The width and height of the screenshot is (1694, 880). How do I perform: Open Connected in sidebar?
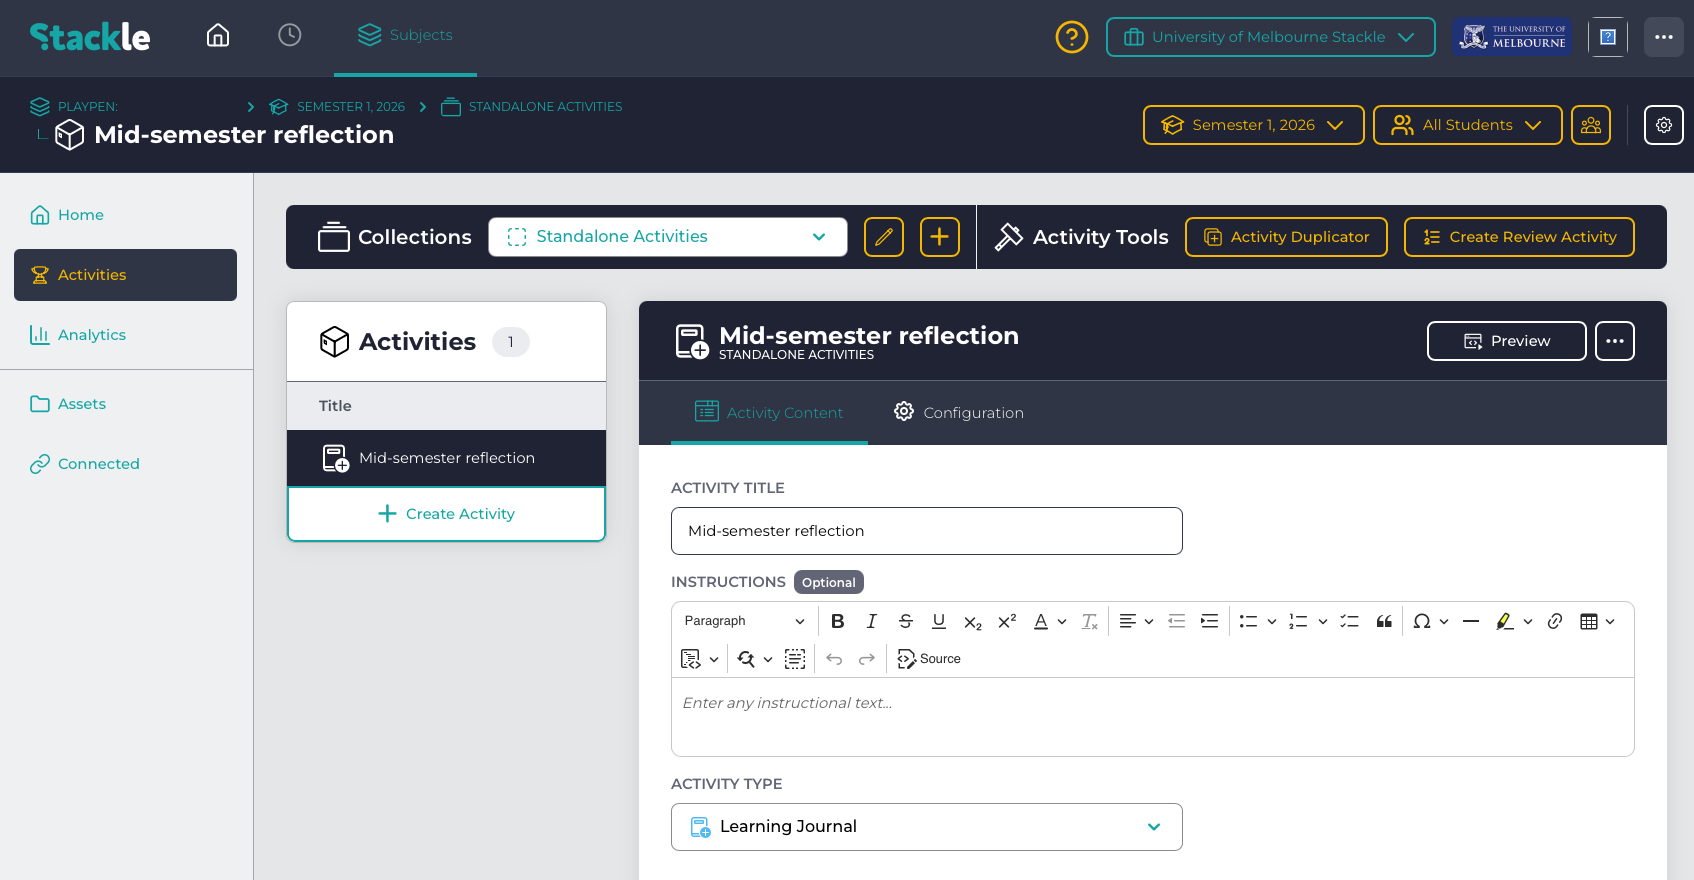[x=125, y=464]
